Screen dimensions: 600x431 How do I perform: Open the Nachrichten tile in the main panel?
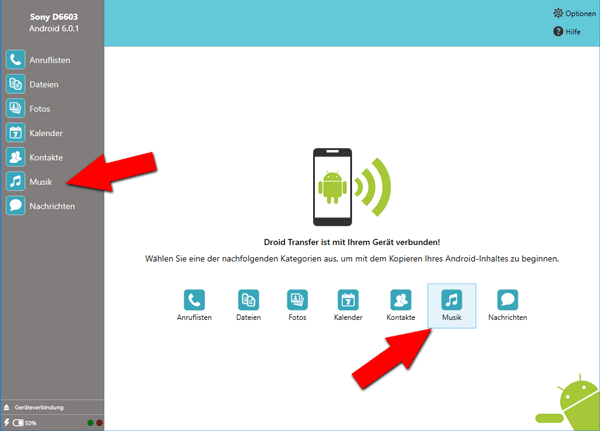(x=507, y=305)
